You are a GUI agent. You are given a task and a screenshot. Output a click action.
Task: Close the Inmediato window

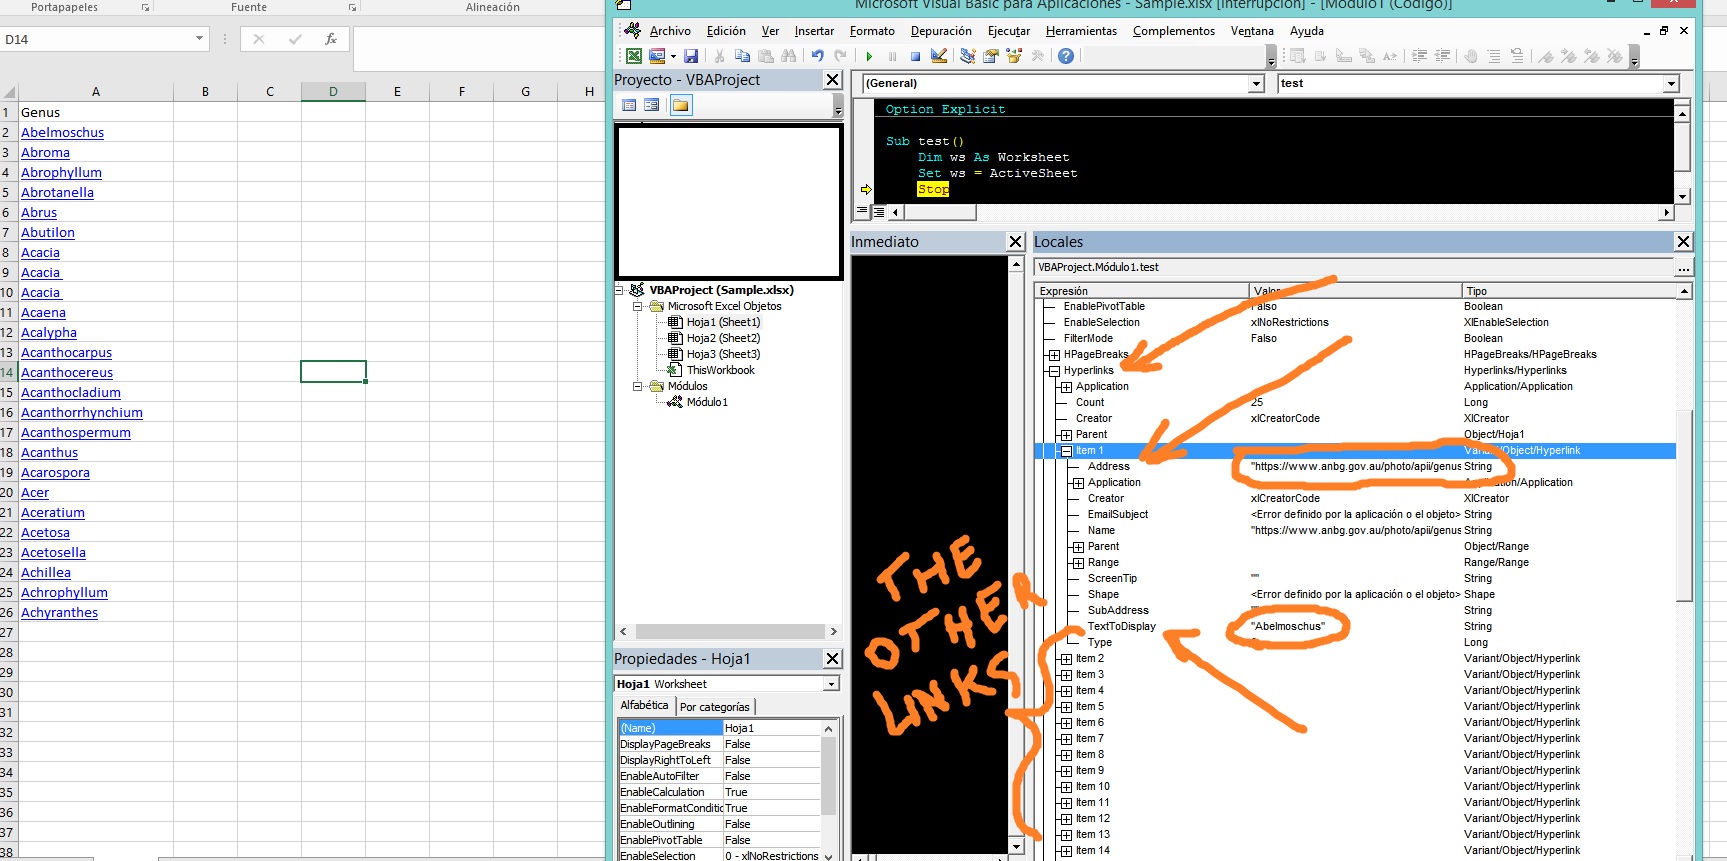1015,242
